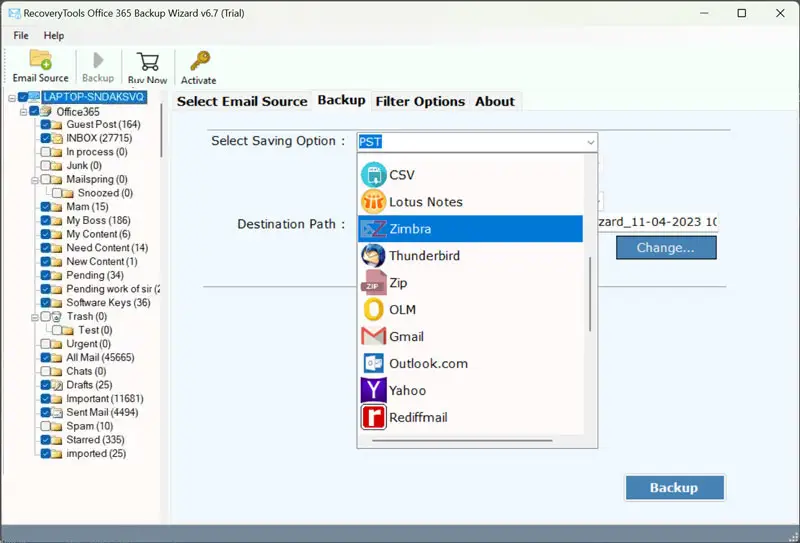Click the Drafts folder icon

[57, 385]
